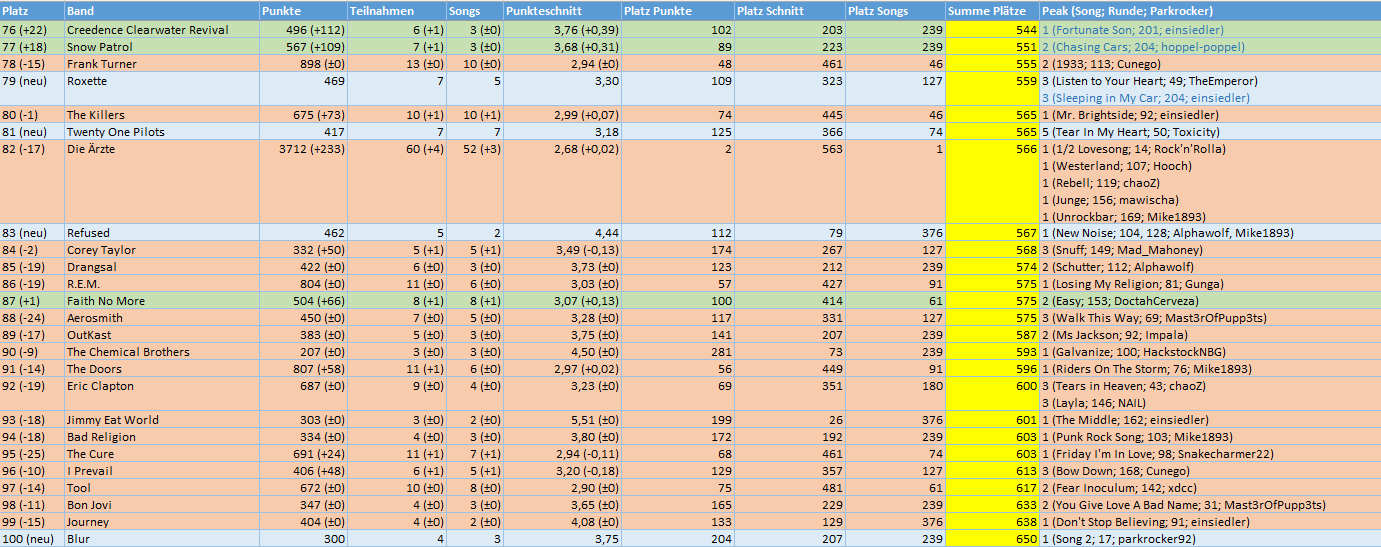Click the 'Punkte' header cell
1381x547 pixels.
click(302, 11)
